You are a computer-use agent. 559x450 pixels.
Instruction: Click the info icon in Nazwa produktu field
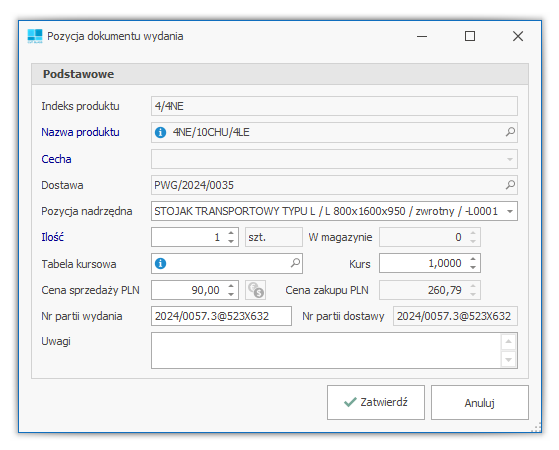click(x=160, y=132)
